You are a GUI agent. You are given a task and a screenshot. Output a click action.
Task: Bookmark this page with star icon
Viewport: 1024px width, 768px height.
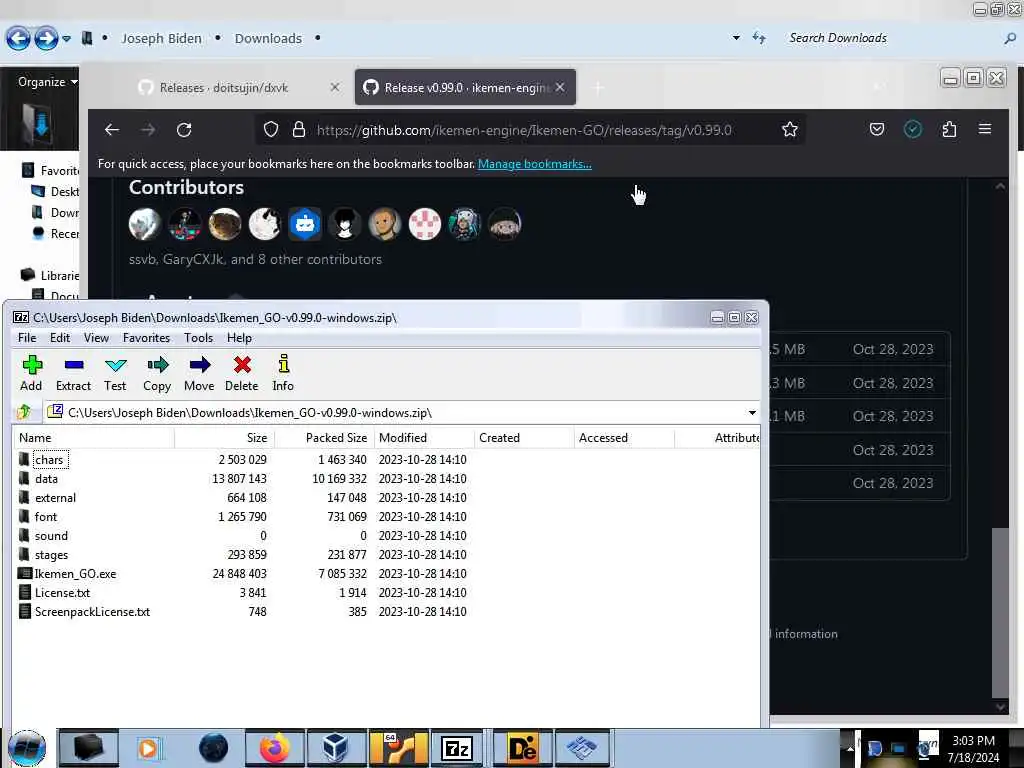pyautogui.click(x=790, y=129)
